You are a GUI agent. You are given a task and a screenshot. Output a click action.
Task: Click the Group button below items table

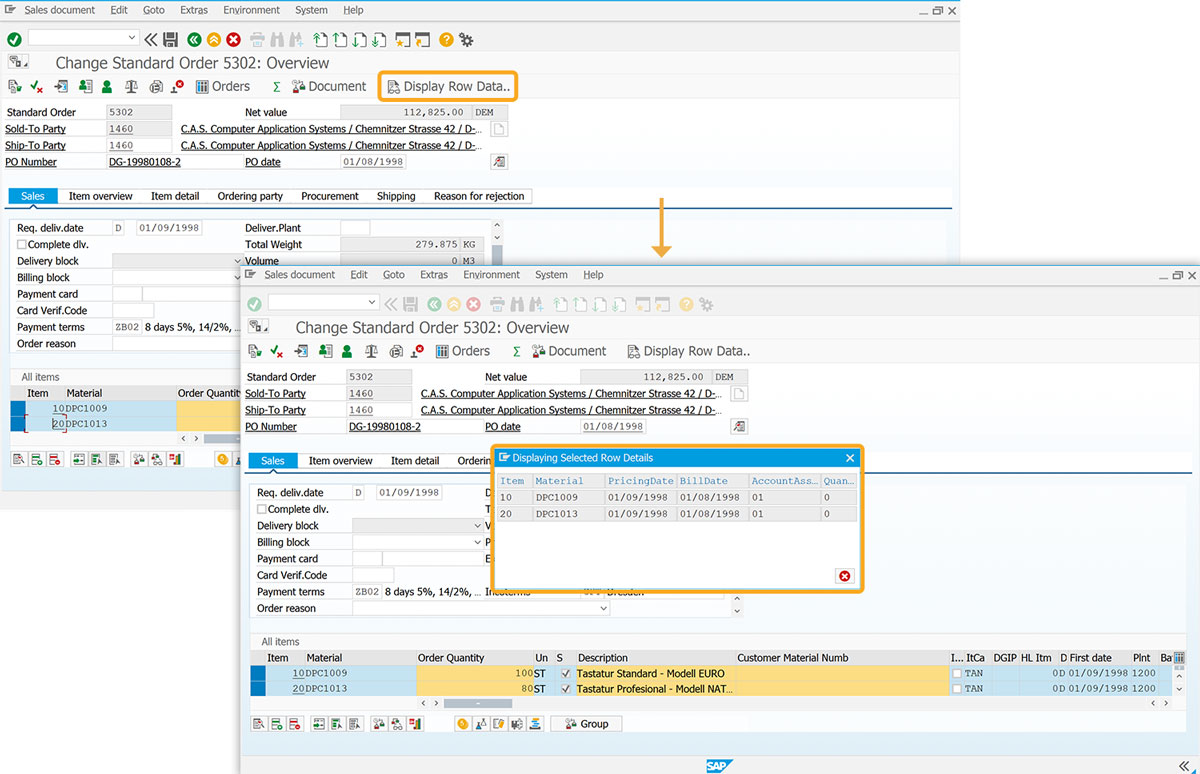coord(586,724)
